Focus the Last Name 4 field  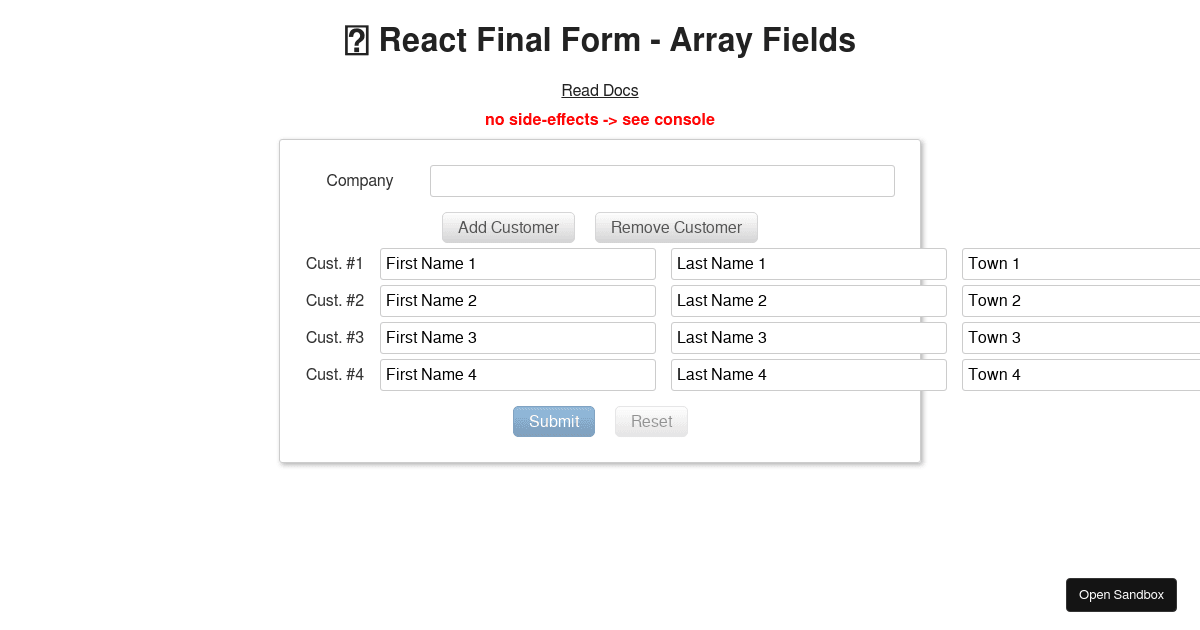pos(809,375)
